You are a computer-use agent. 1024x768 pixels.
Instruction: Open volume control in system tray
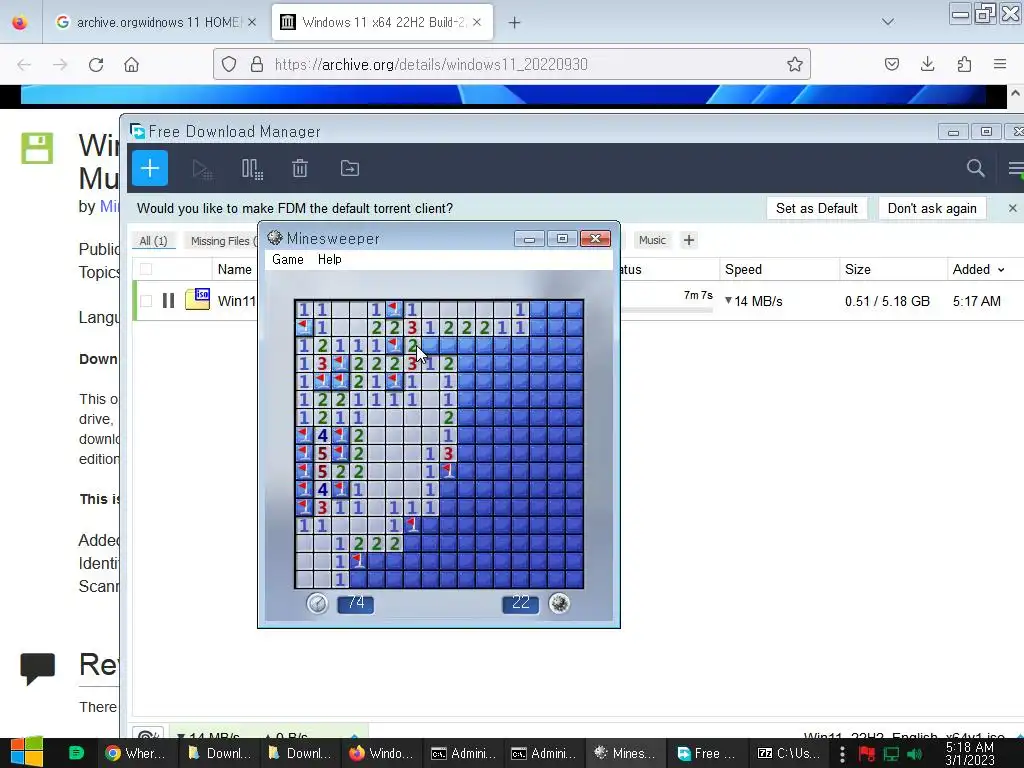click(915, 754)
